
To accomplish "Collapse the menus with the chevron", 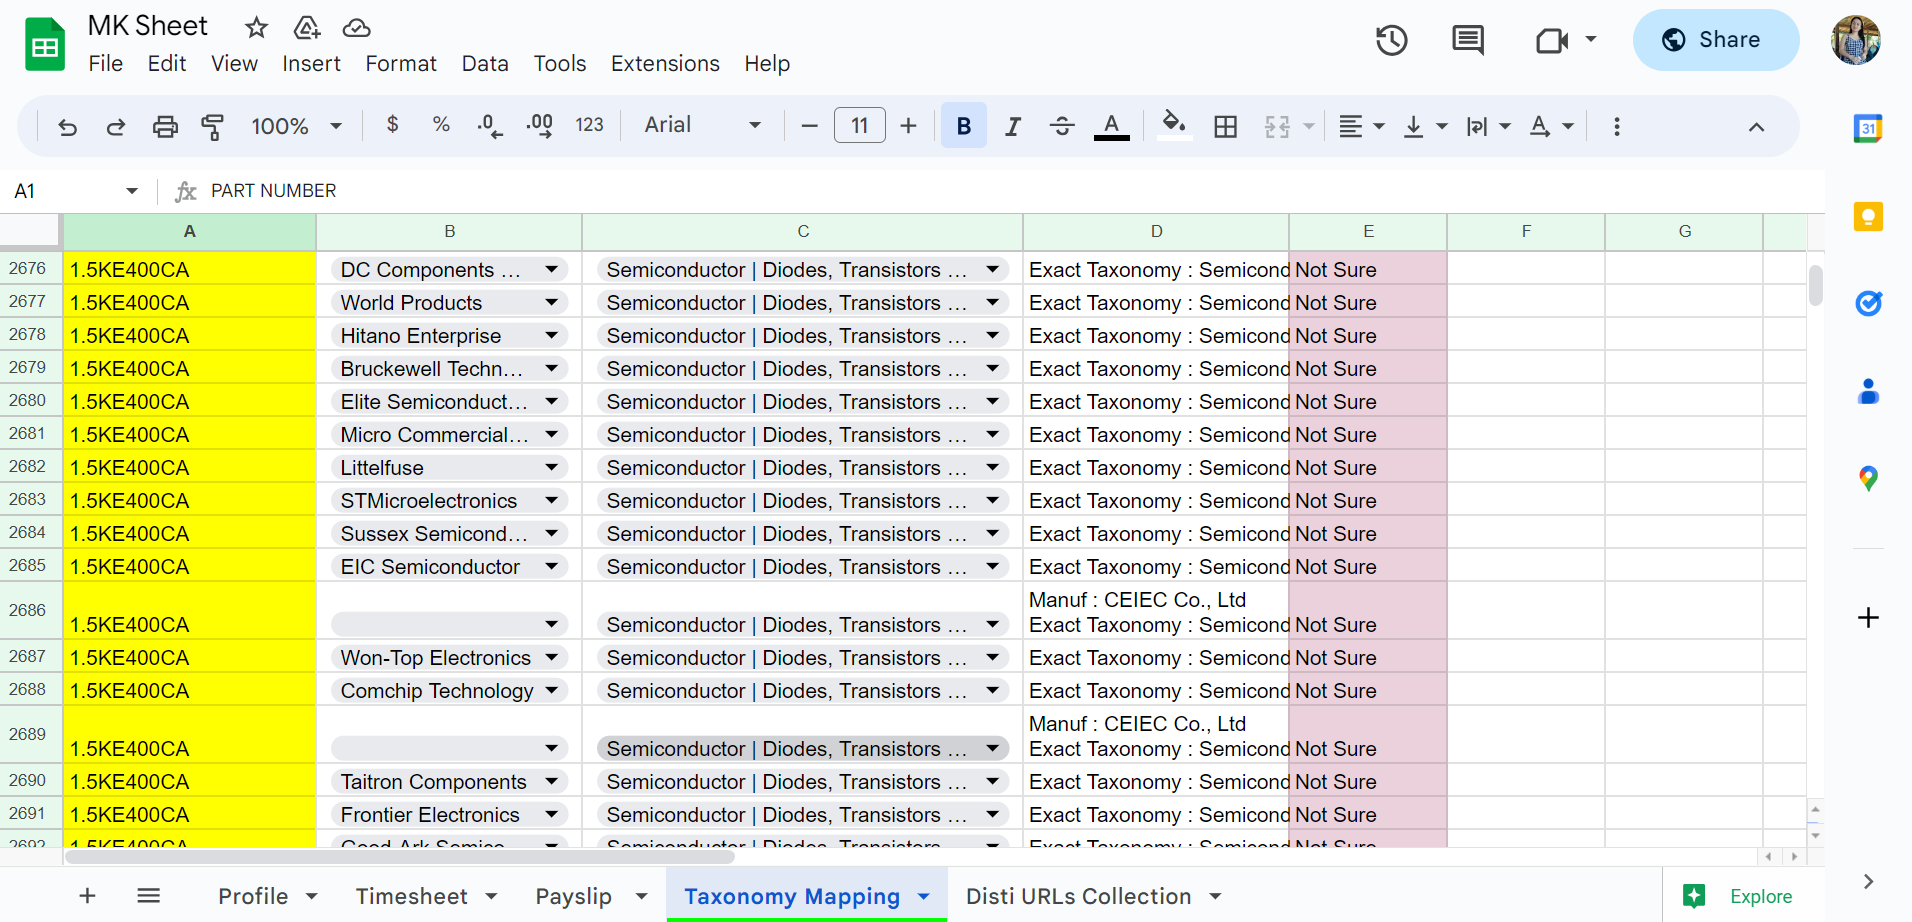I will [1756, 127].
